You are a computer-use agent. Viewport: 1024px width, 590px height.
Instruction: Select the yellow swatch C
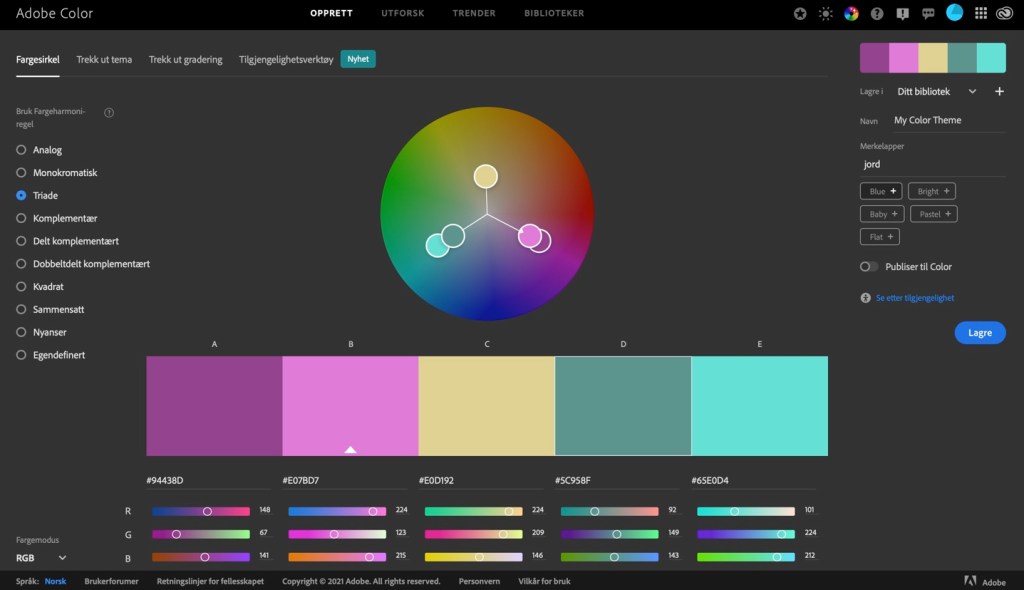[x=486, y=406]
